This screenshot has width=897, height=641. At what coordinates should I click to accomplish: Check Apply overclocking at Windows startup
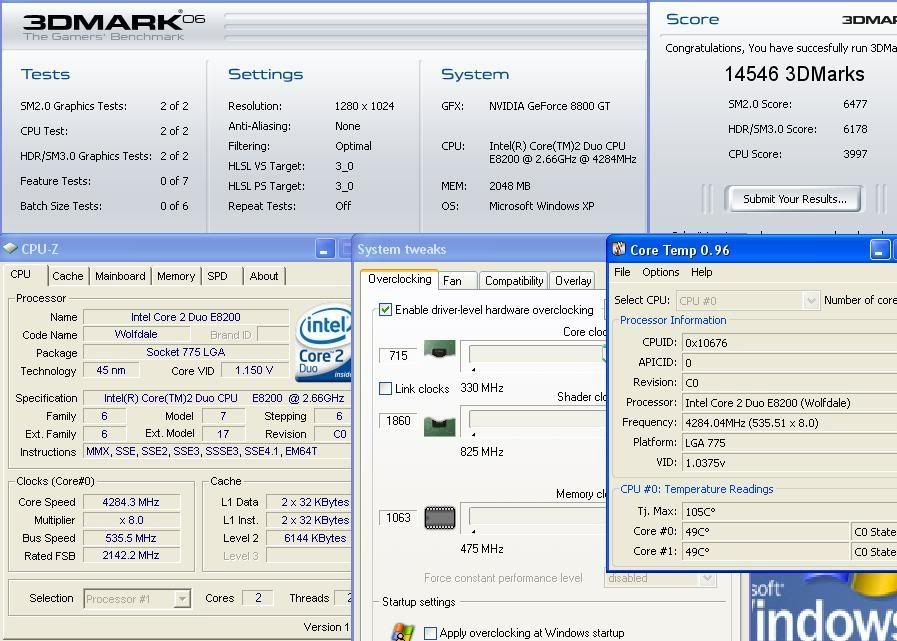click(x=430, y=633)
